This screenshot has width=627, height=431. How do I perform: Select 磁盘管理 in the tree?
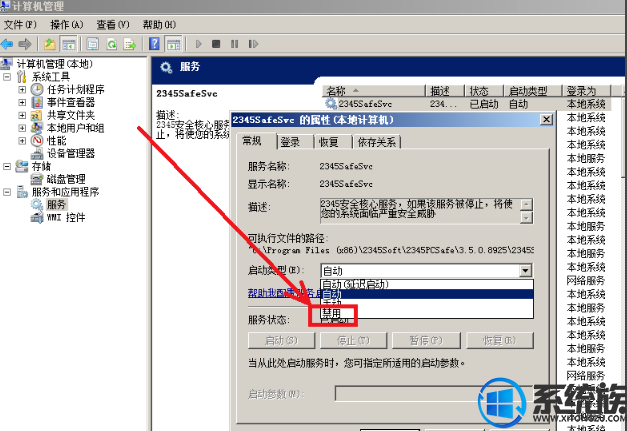[x=66, y=179]
